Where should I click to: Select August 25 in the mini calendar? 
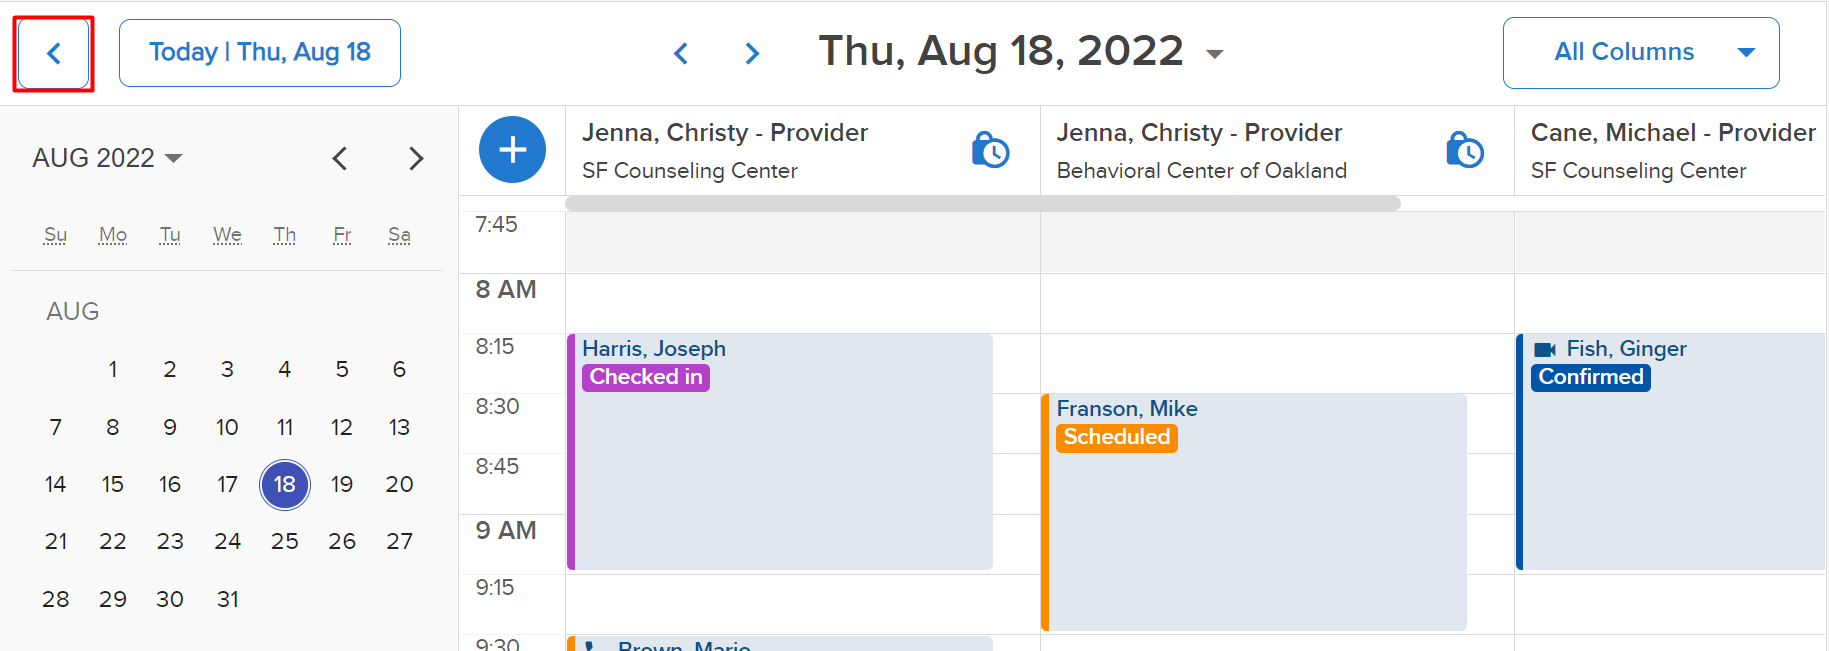click(x=285, y=541)
